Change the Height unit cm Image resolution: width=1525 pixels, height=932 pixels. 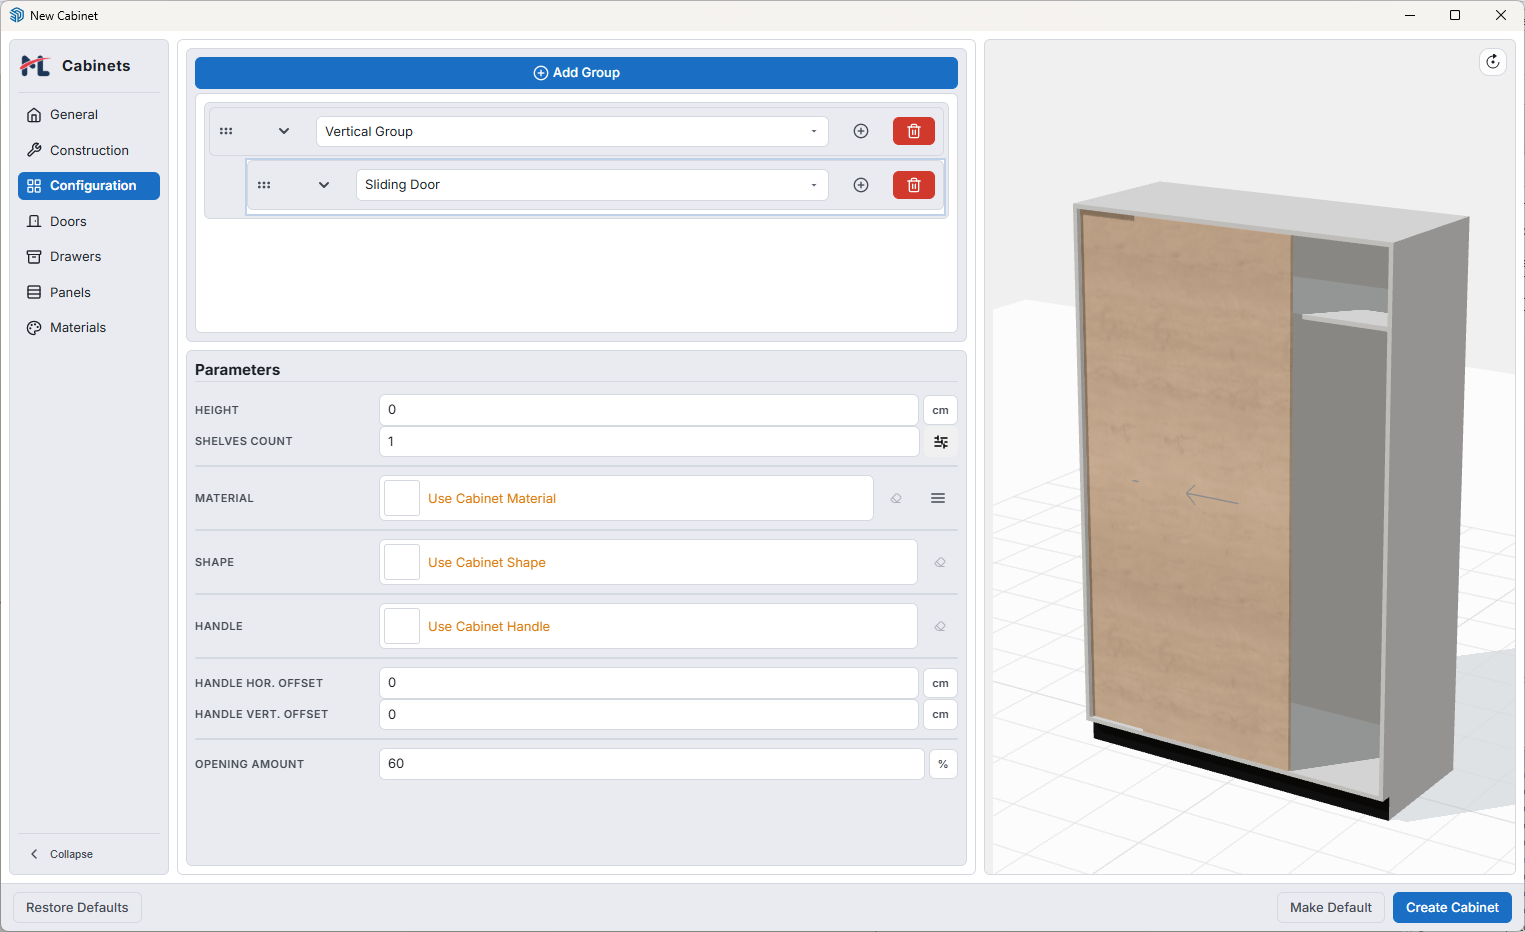[x=940, y=410]
